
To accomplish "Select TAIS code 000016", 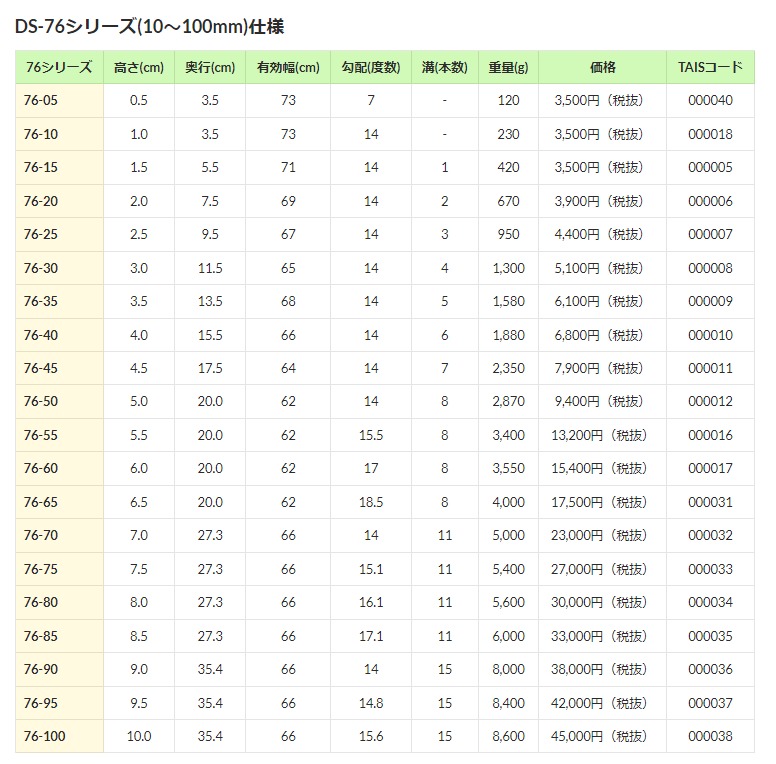I will tap(710, 435).
